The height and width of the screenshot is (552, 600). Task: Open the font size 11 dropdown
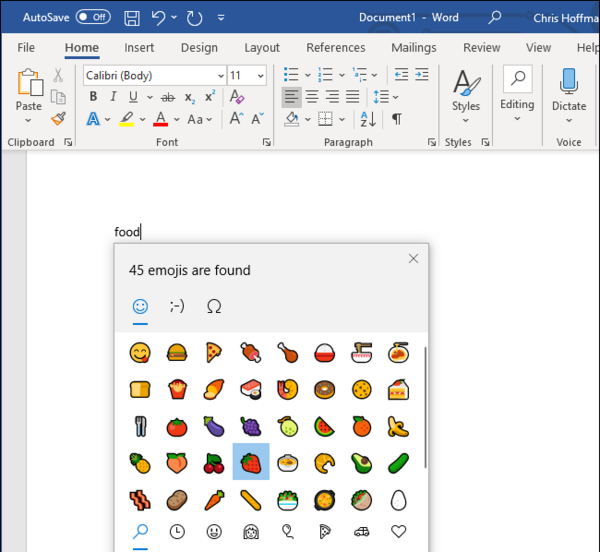coord(261,76)
